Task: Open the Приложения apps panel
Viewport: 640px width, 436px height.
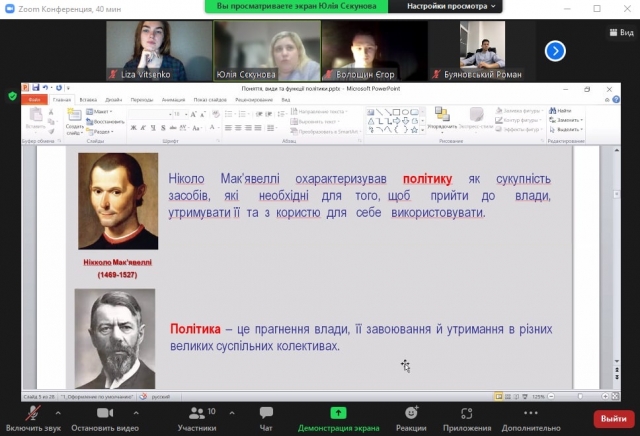Action: [x=467, y=414]
